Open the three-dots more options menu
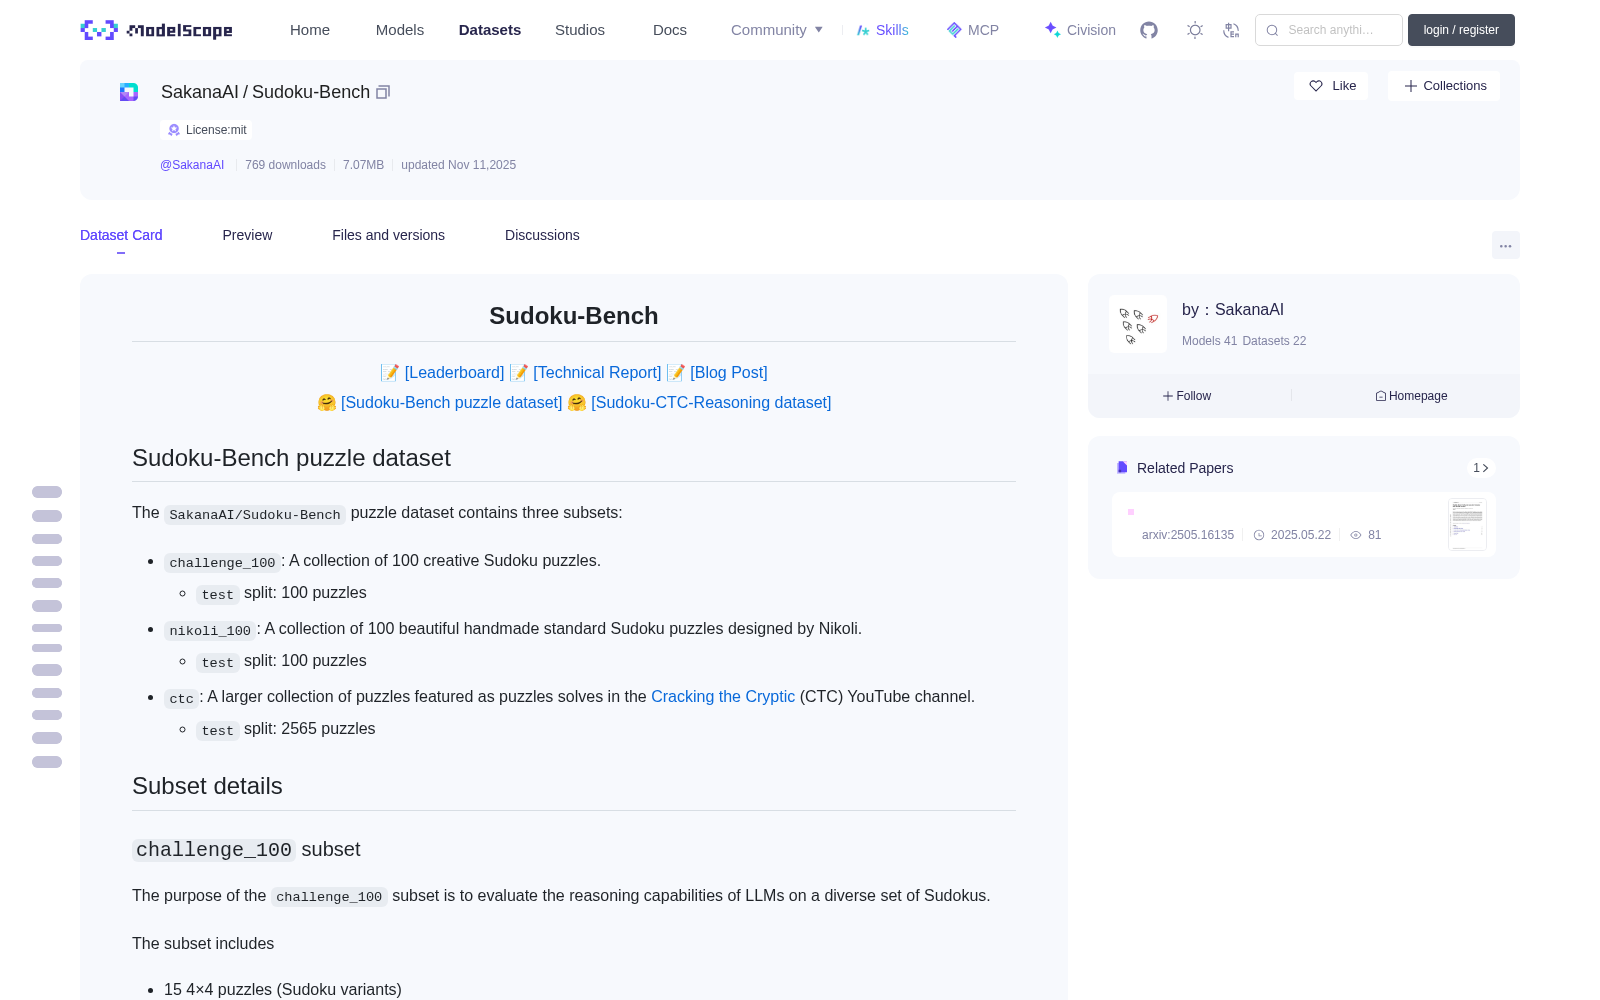Screen dimensions: 1600x1000 coord(1505,245)
